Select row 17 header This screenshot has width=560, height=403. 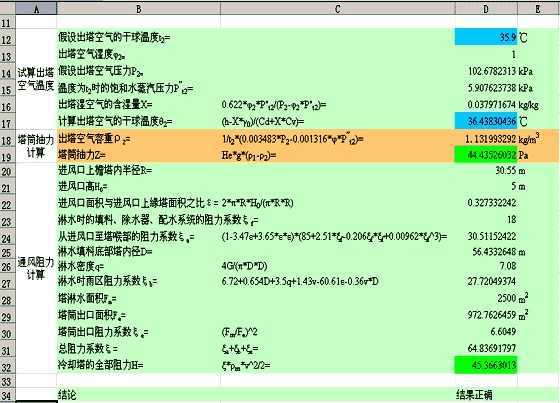[x=7, y=122]
